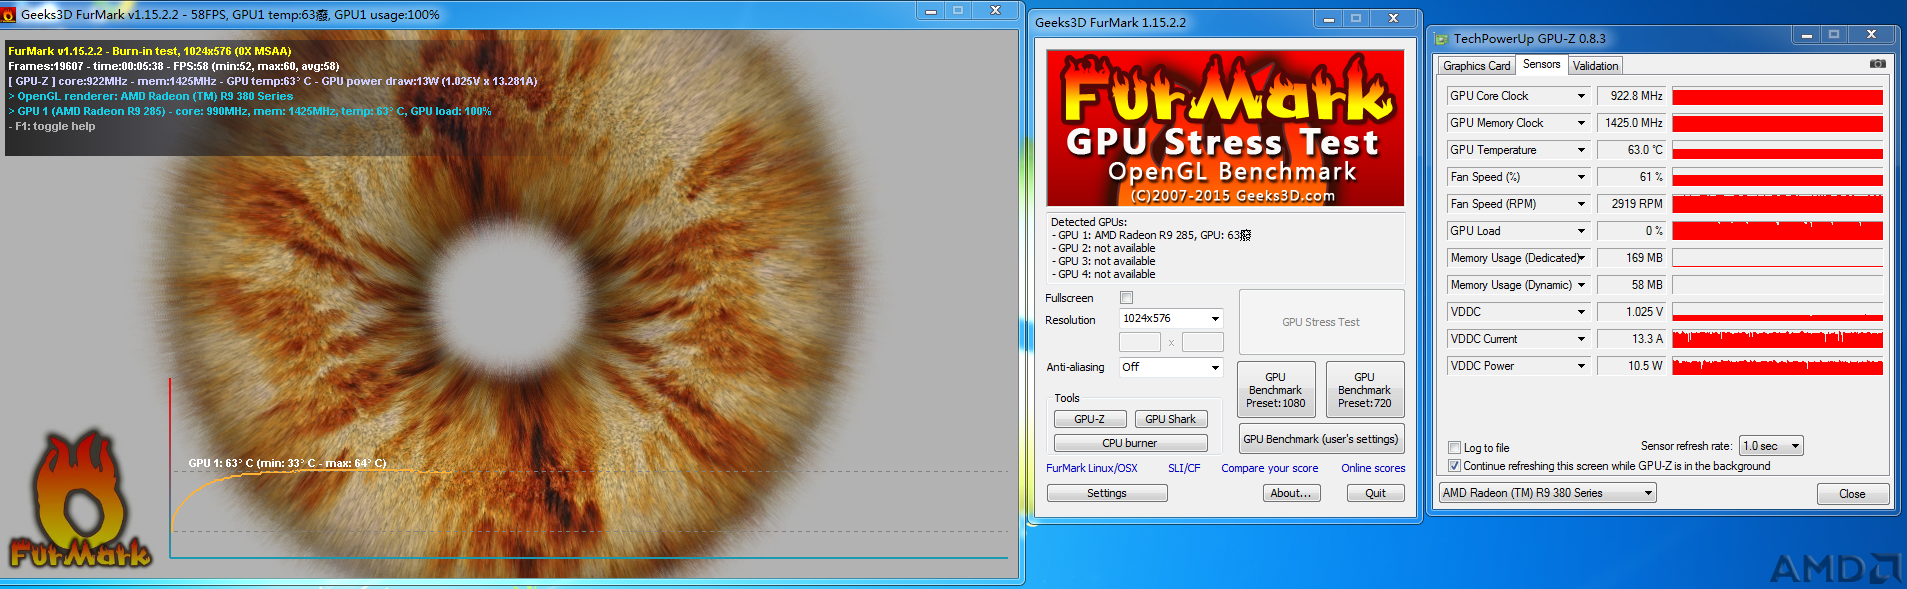Open the Resolution 1024x576 dropdown
Screen dimensions: 1907x589
[x=1171, y=319]
